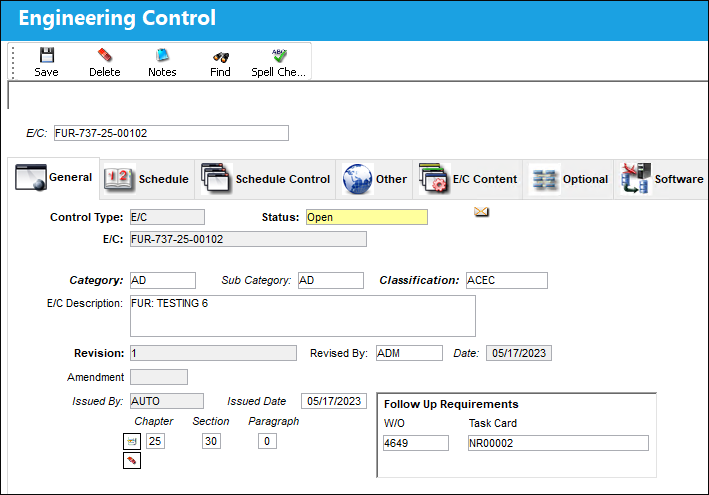Click the Control Type field
This screenshot has width=709, height=495.
pos(167,217)
